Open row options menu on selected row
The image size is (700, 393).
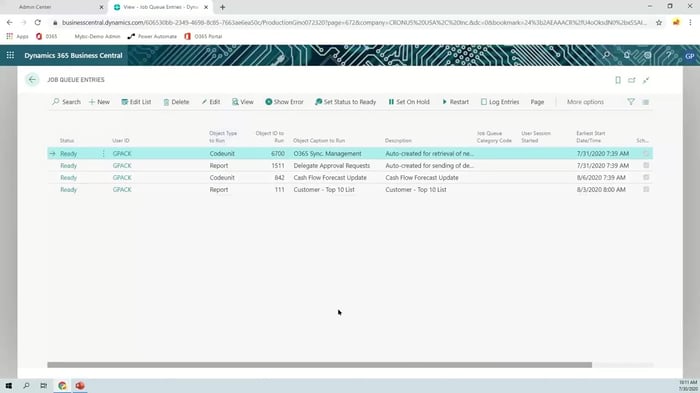(x=104, y=154)
